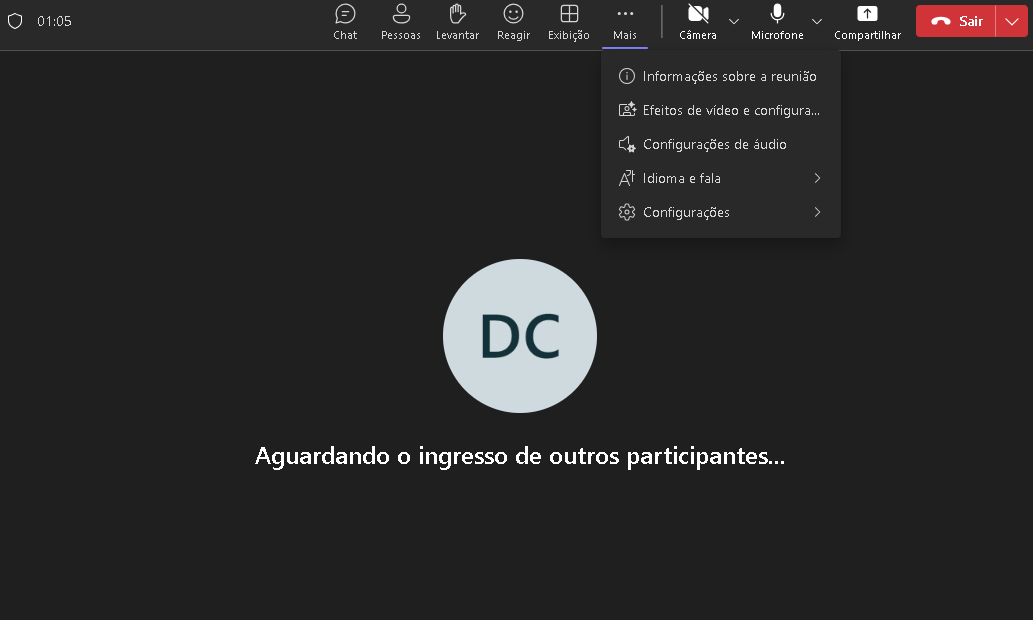The image size is (1033, 620).
Task: Show the Pessoas participants list
Action: tap(401, 22)
